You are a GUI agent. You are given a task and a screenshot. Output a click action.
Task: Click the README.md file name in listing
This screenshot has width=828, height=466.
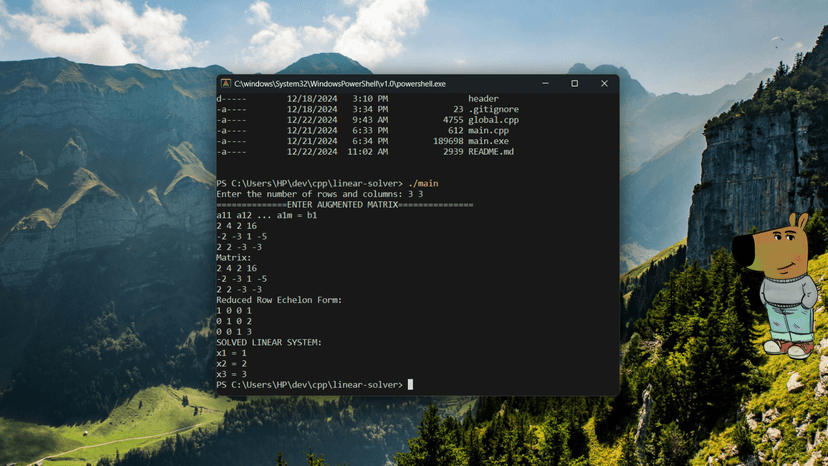click(x=490, y=152)
